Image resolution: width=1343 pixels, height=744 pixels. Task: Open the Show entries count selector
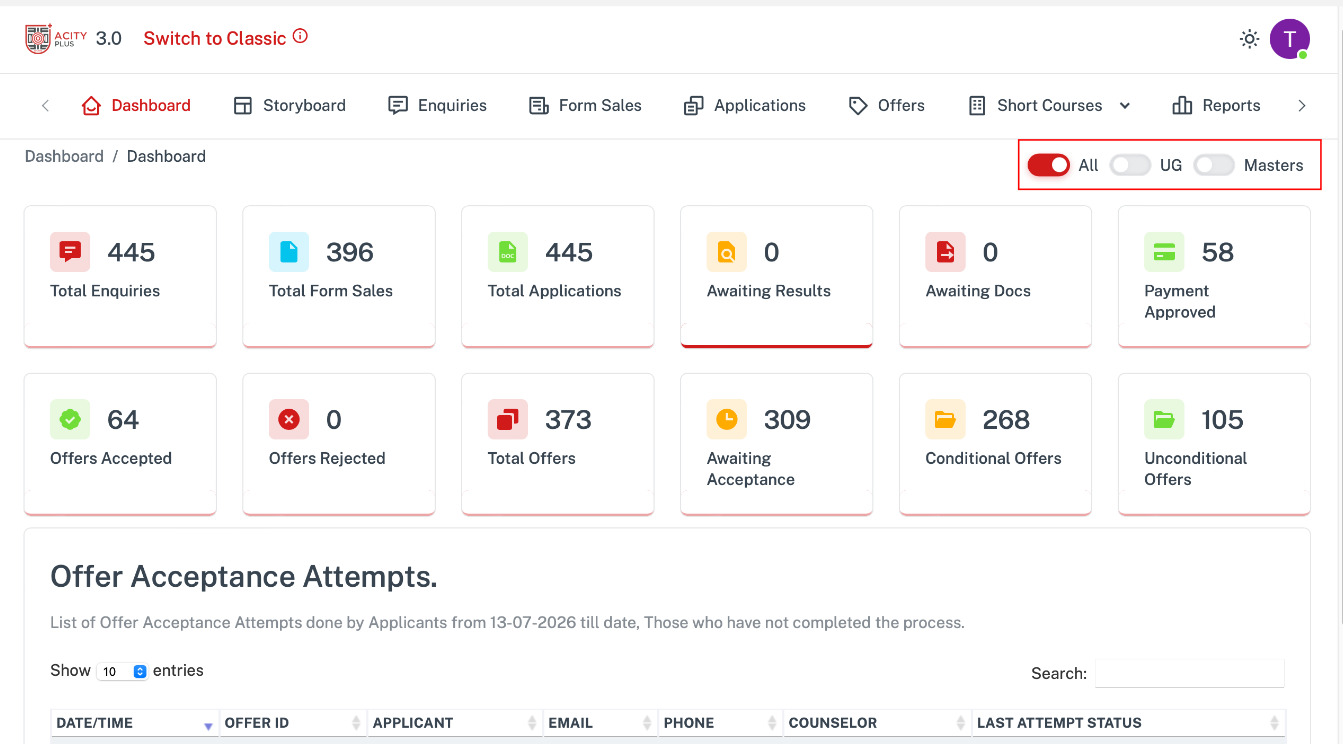123,672
